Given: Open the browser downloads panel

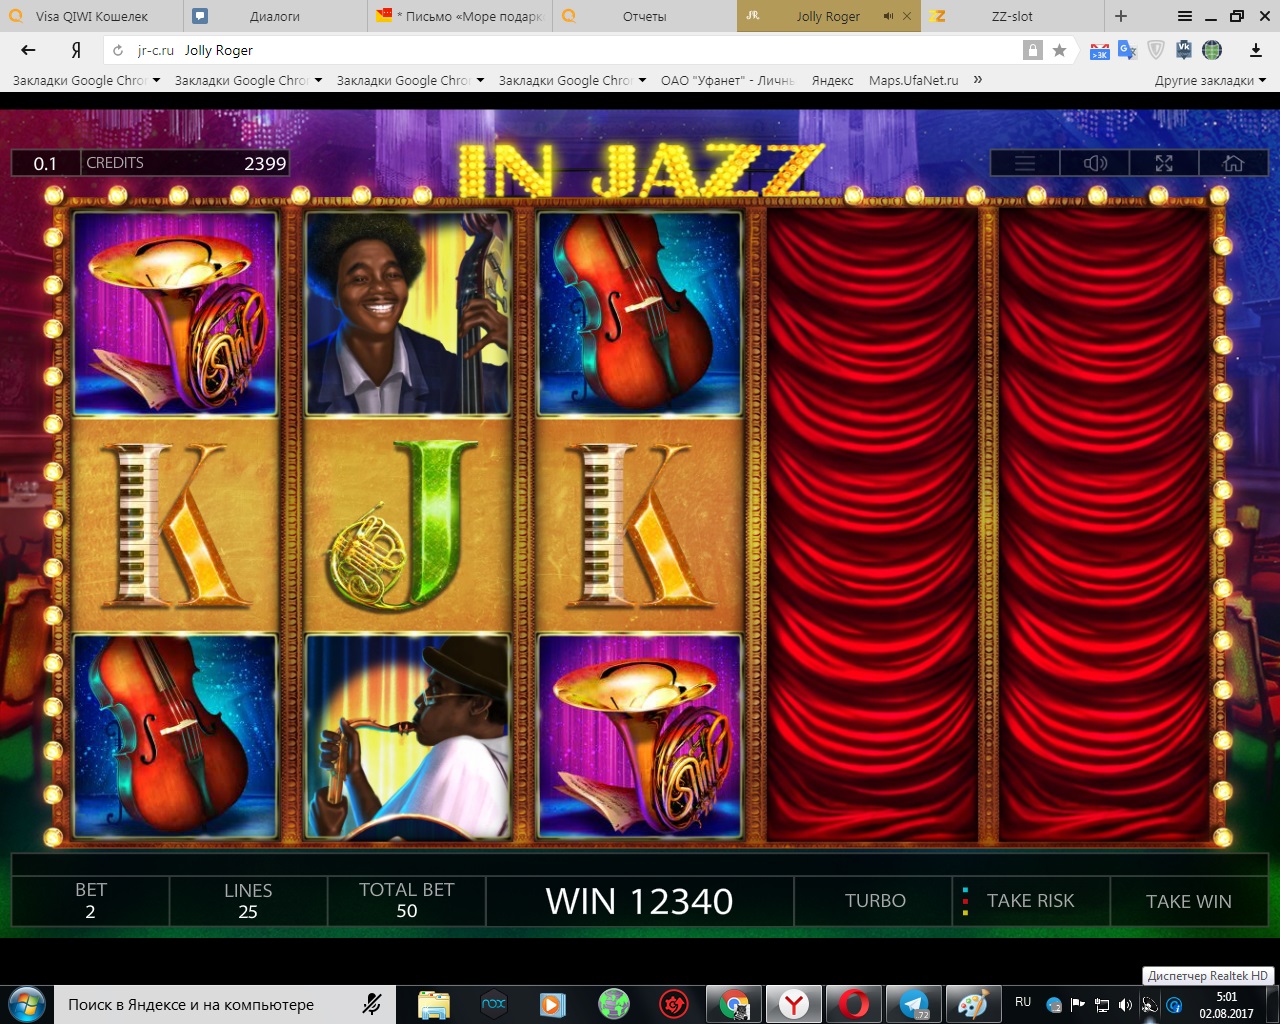Looking at the screenshot, I should pos(1256,50).
